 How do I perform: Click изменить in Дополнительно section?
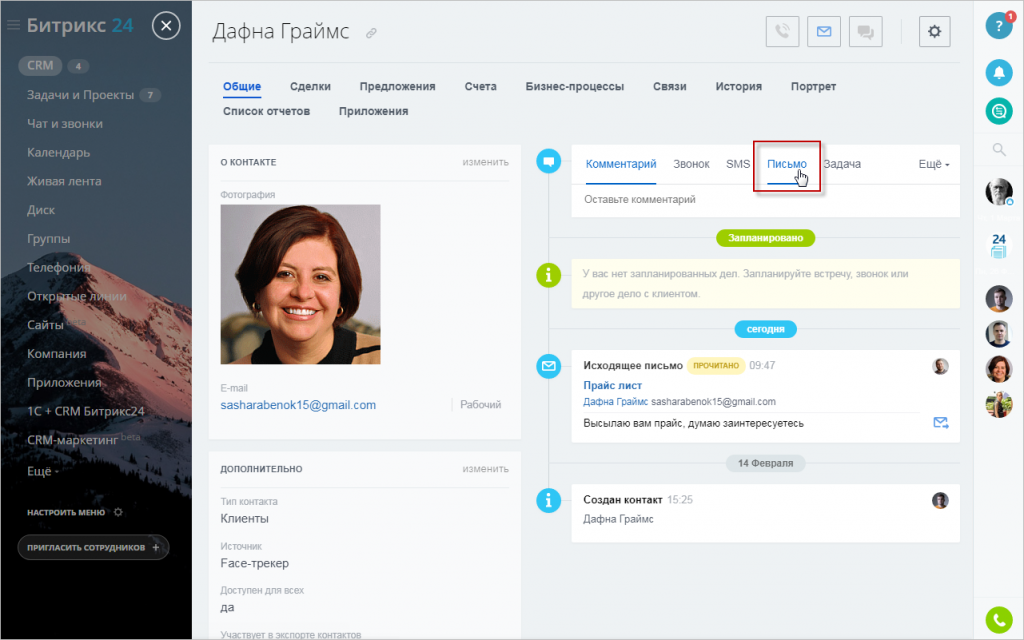click(485, 469)
